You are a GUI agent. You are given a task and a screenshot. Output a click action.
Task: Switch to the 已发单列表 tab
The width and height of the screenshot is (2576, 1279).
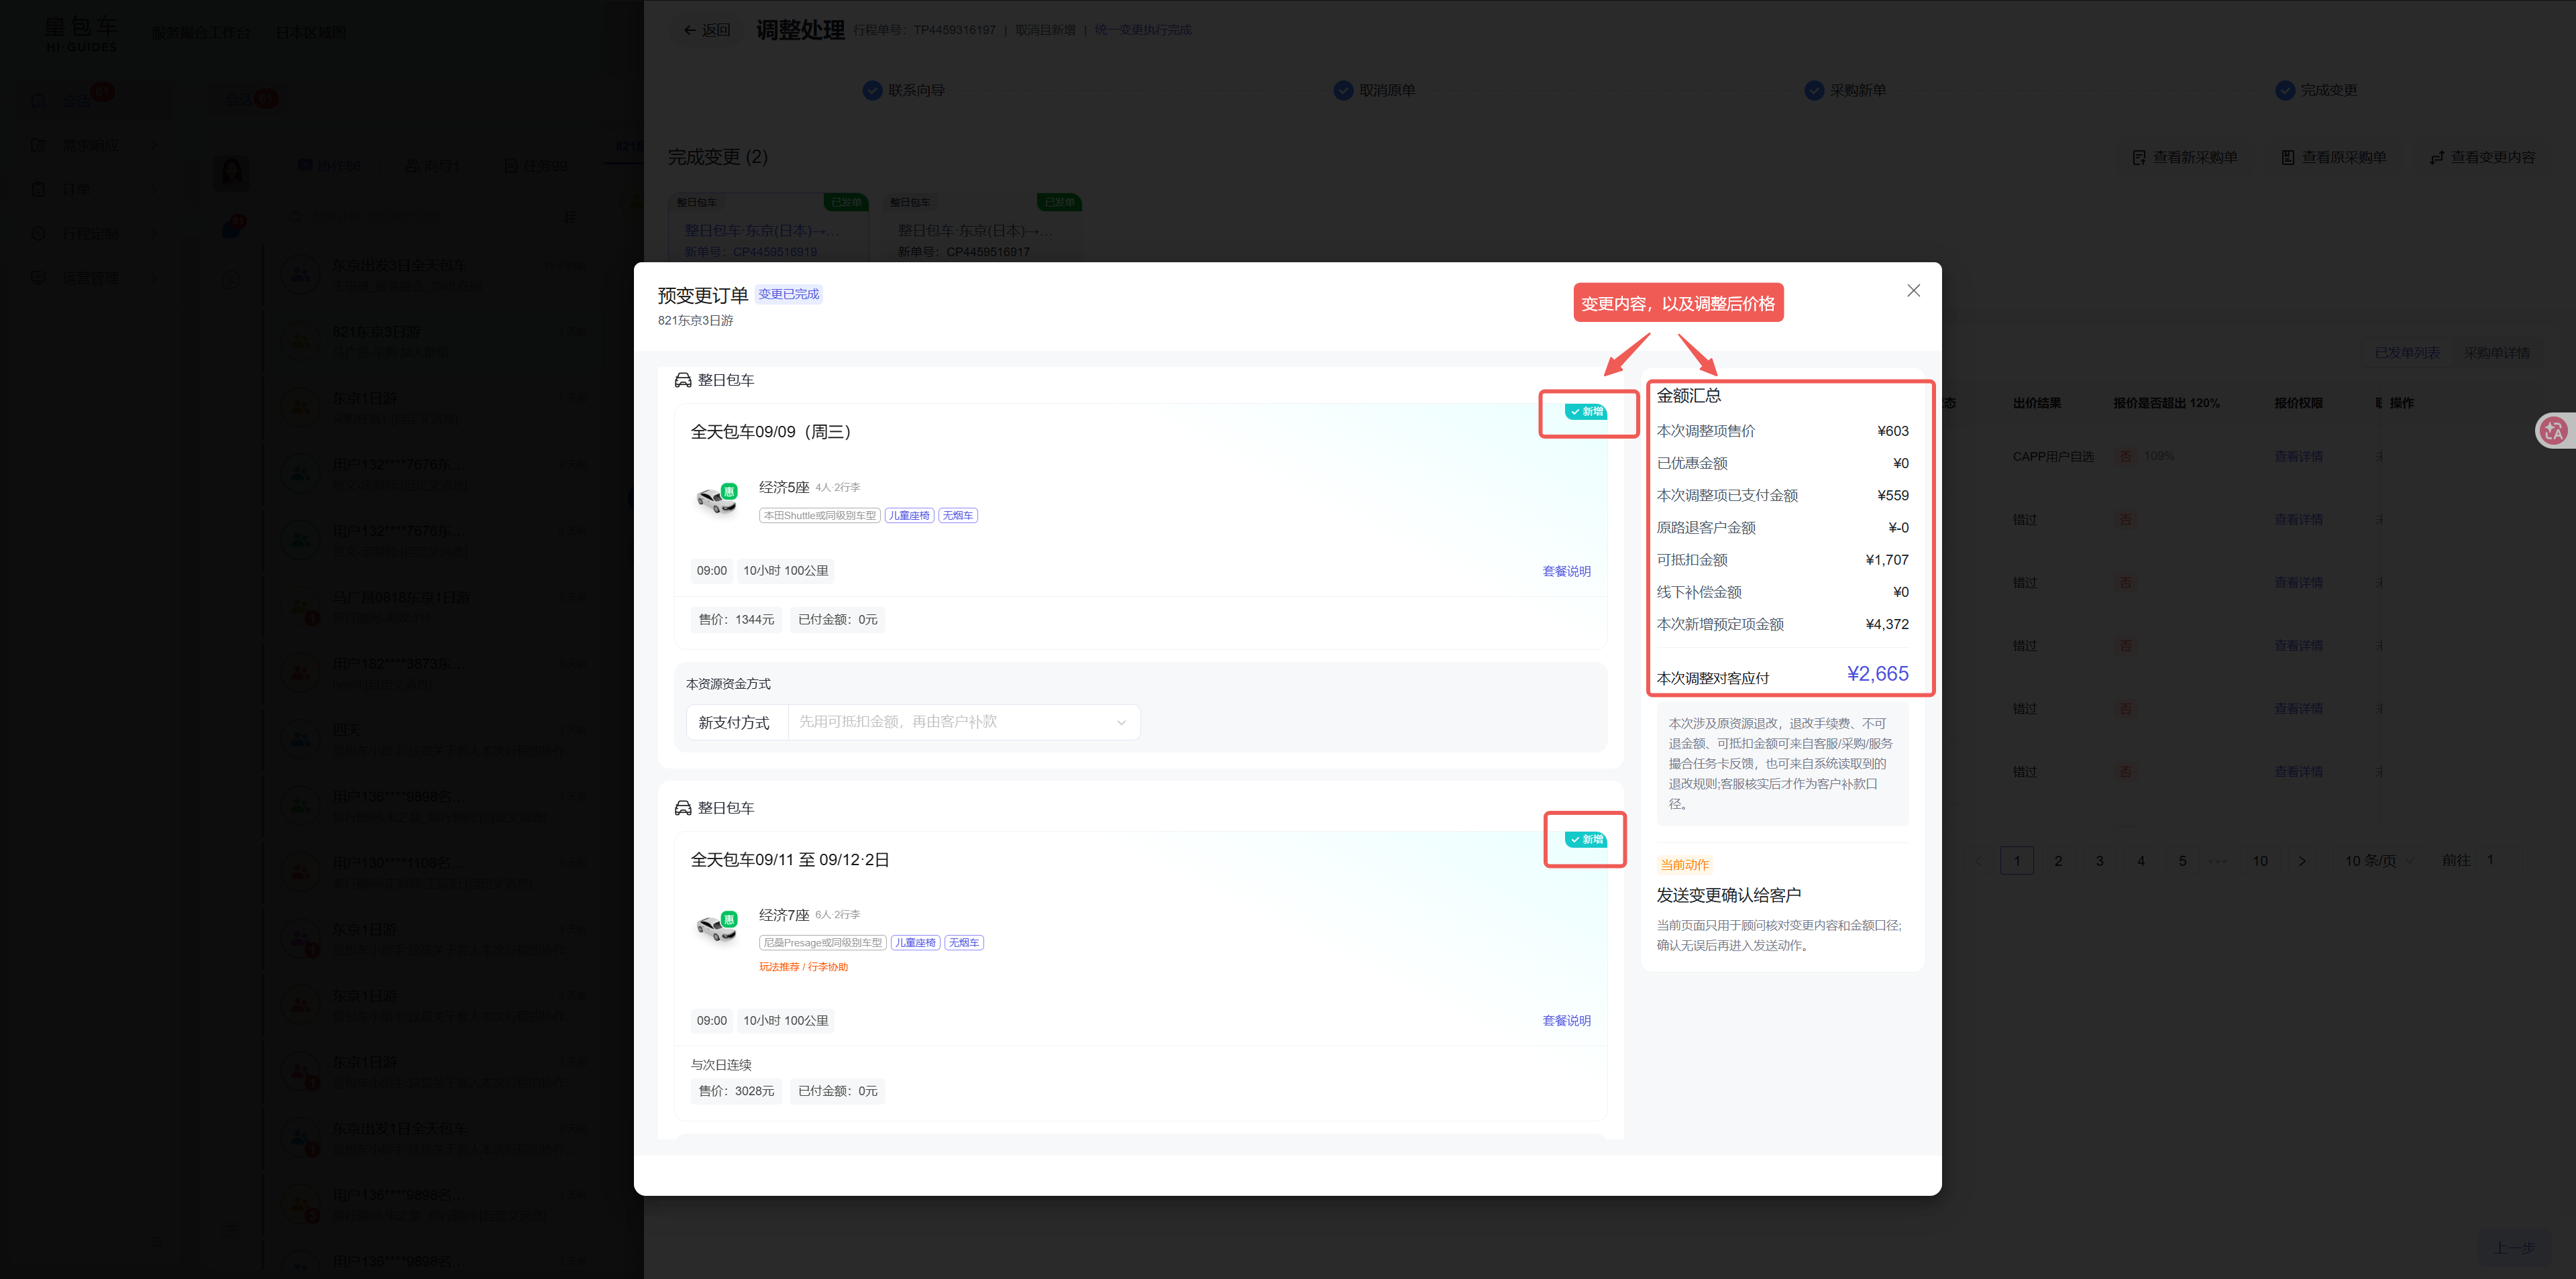[2407, 353]
